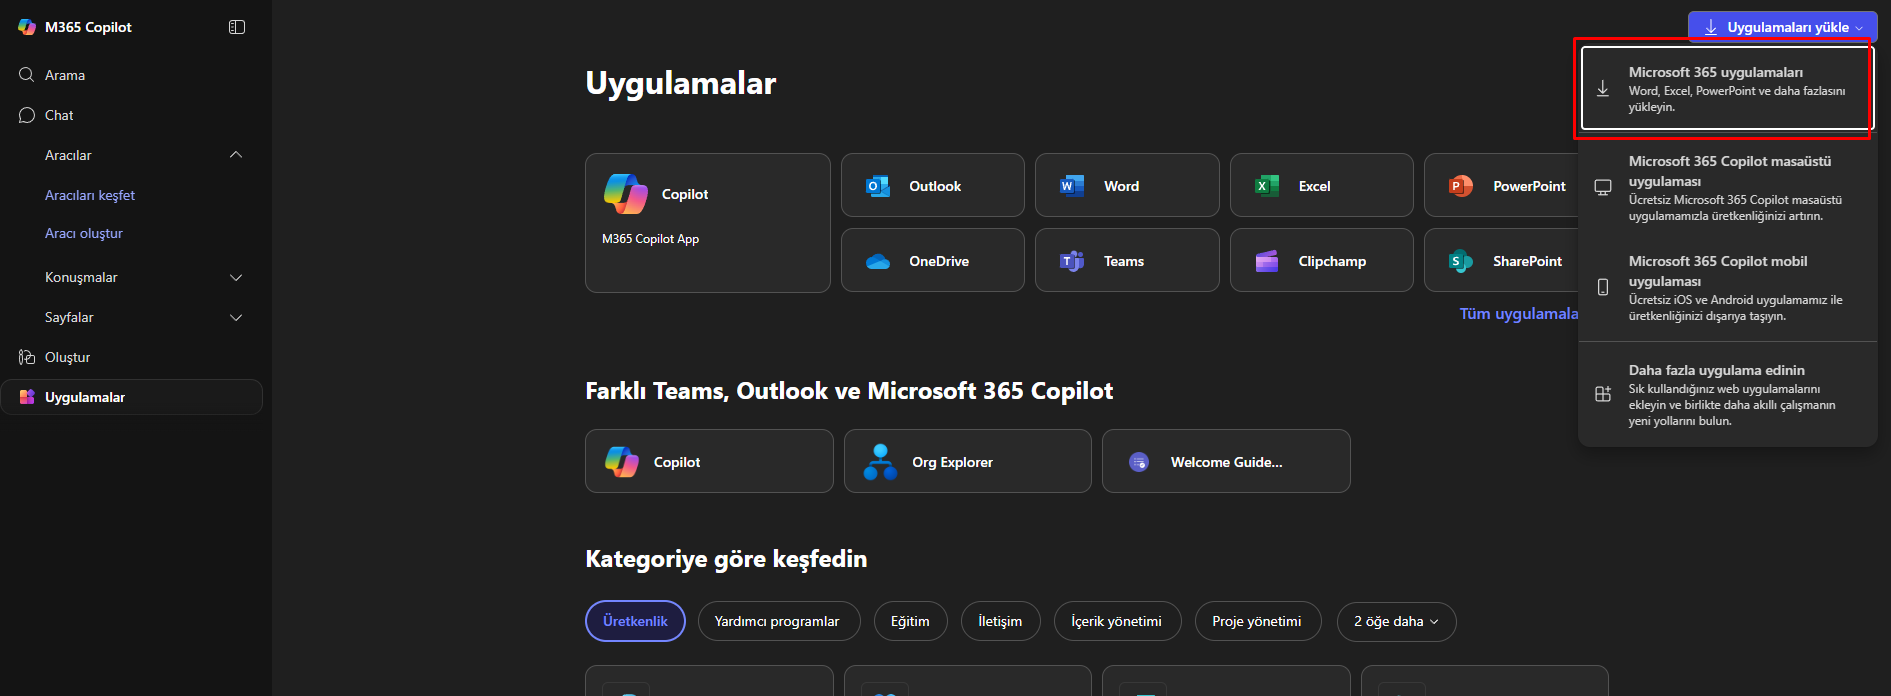Click the Konuşmalar section label

click(x=81, y=277)
